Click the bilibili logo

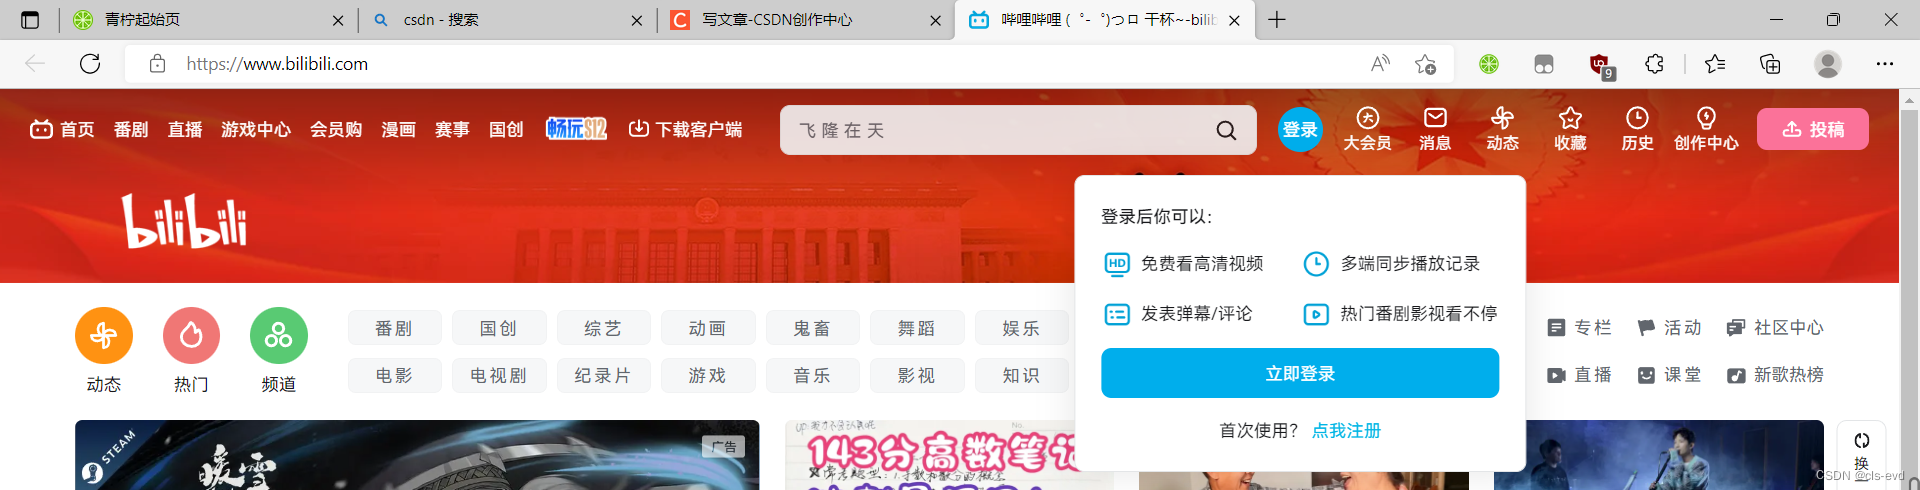coord(185,221)
